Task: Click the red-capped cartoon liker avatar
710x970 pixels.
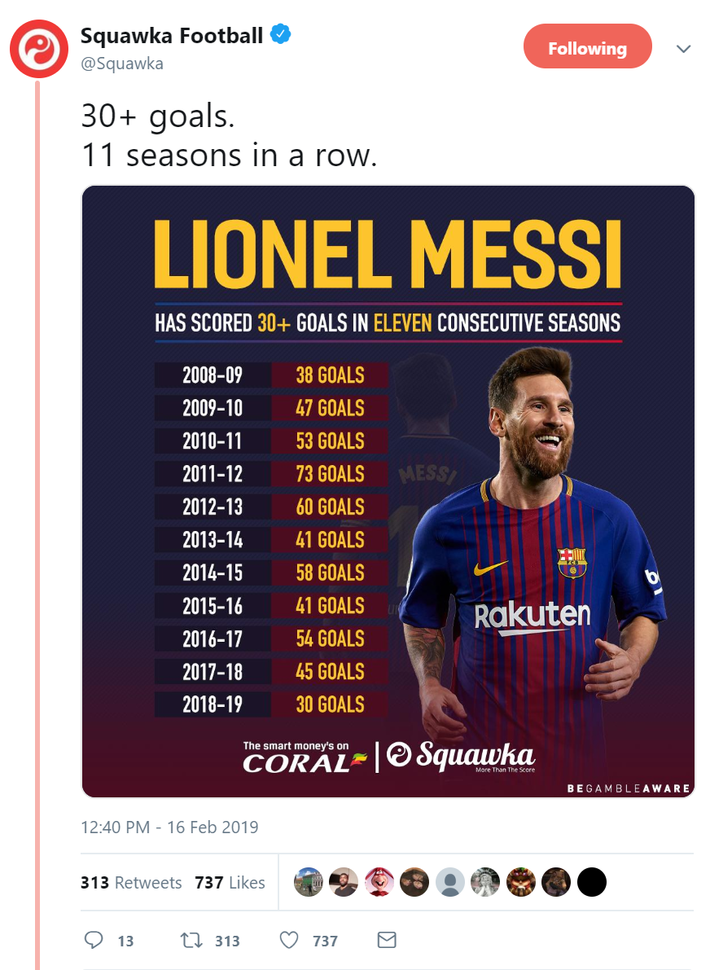Action: tap(379, 882)
